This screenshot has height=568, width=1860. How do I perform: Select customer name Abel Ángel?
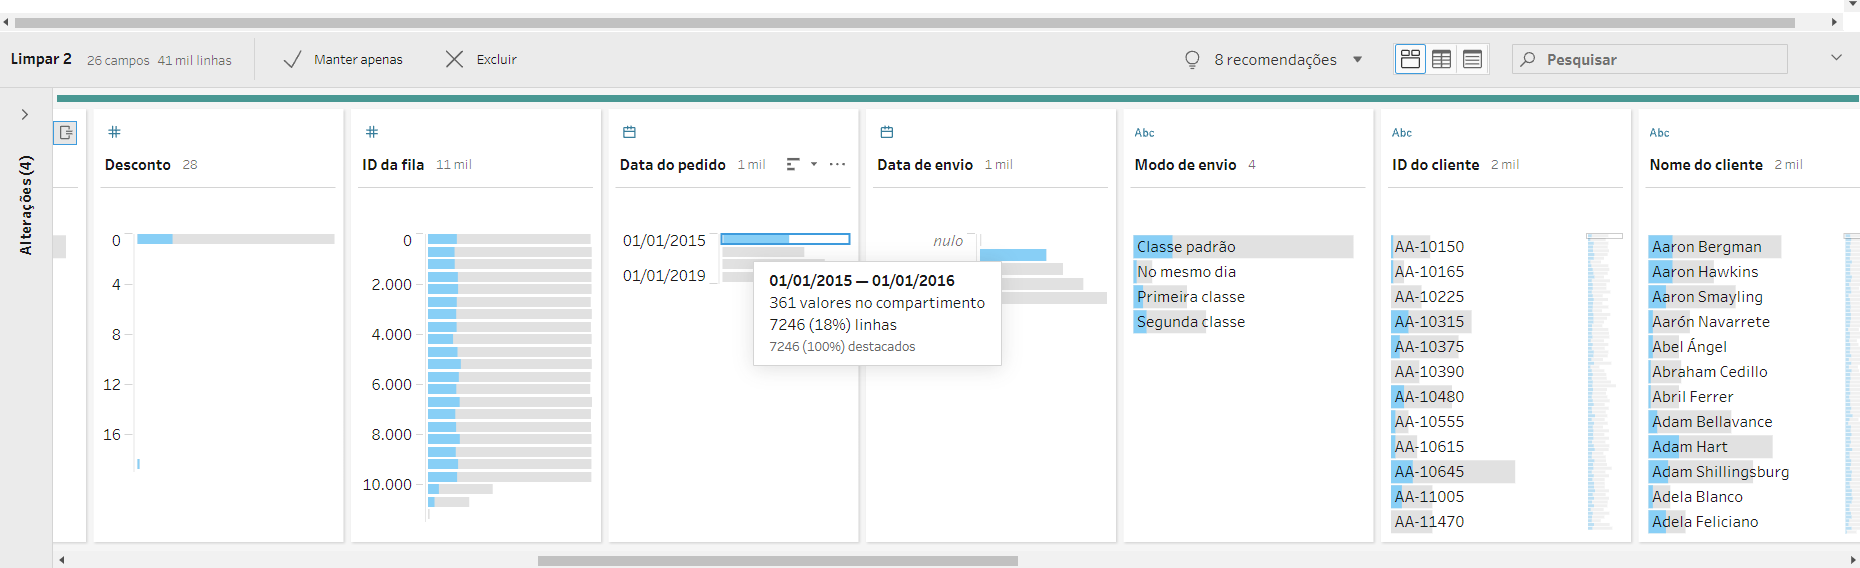coord(1690,347)
